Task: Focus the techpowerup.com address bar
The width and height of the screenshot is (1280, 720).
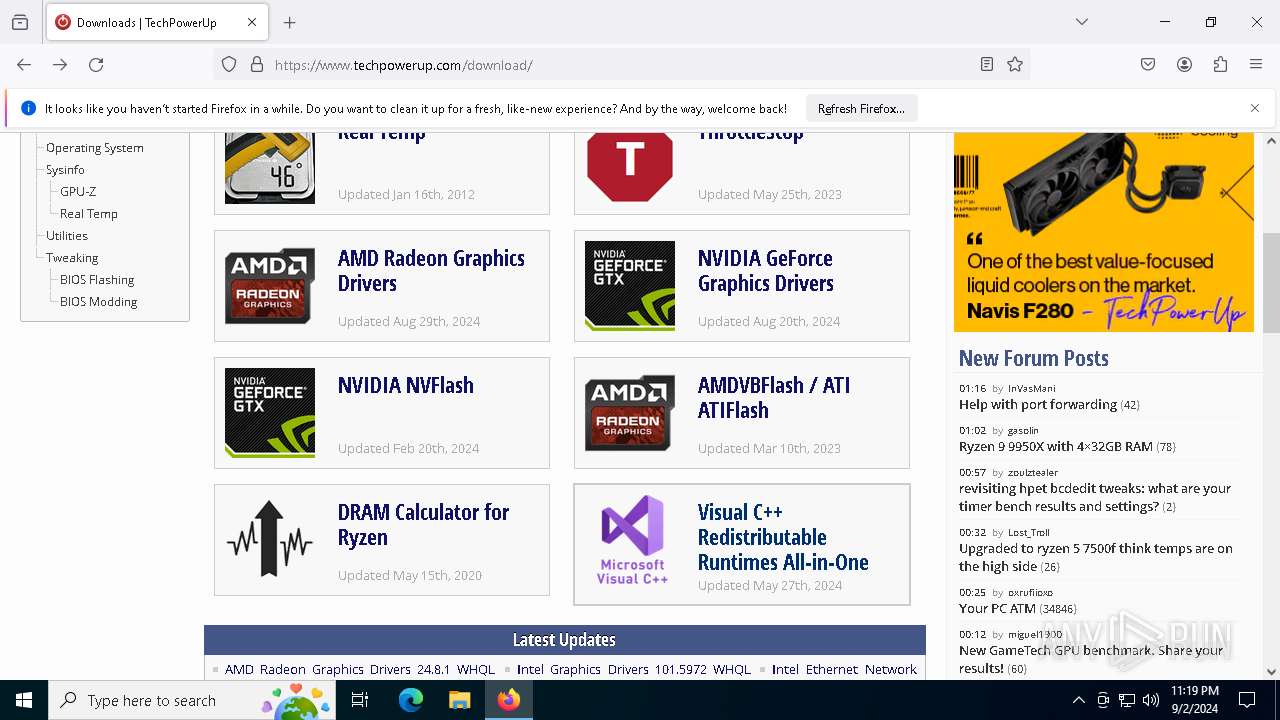Action: (x=620, y=65)
